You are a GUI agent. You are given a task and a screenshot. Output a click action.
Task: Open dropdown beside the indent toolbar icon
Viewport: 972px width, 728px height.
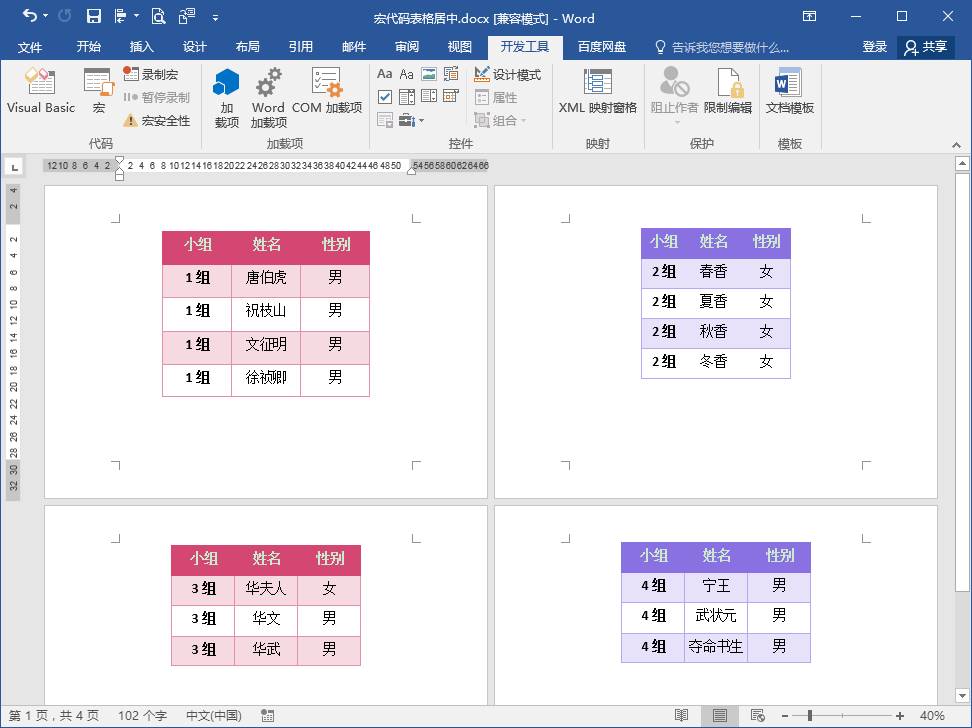pos(136,16)
